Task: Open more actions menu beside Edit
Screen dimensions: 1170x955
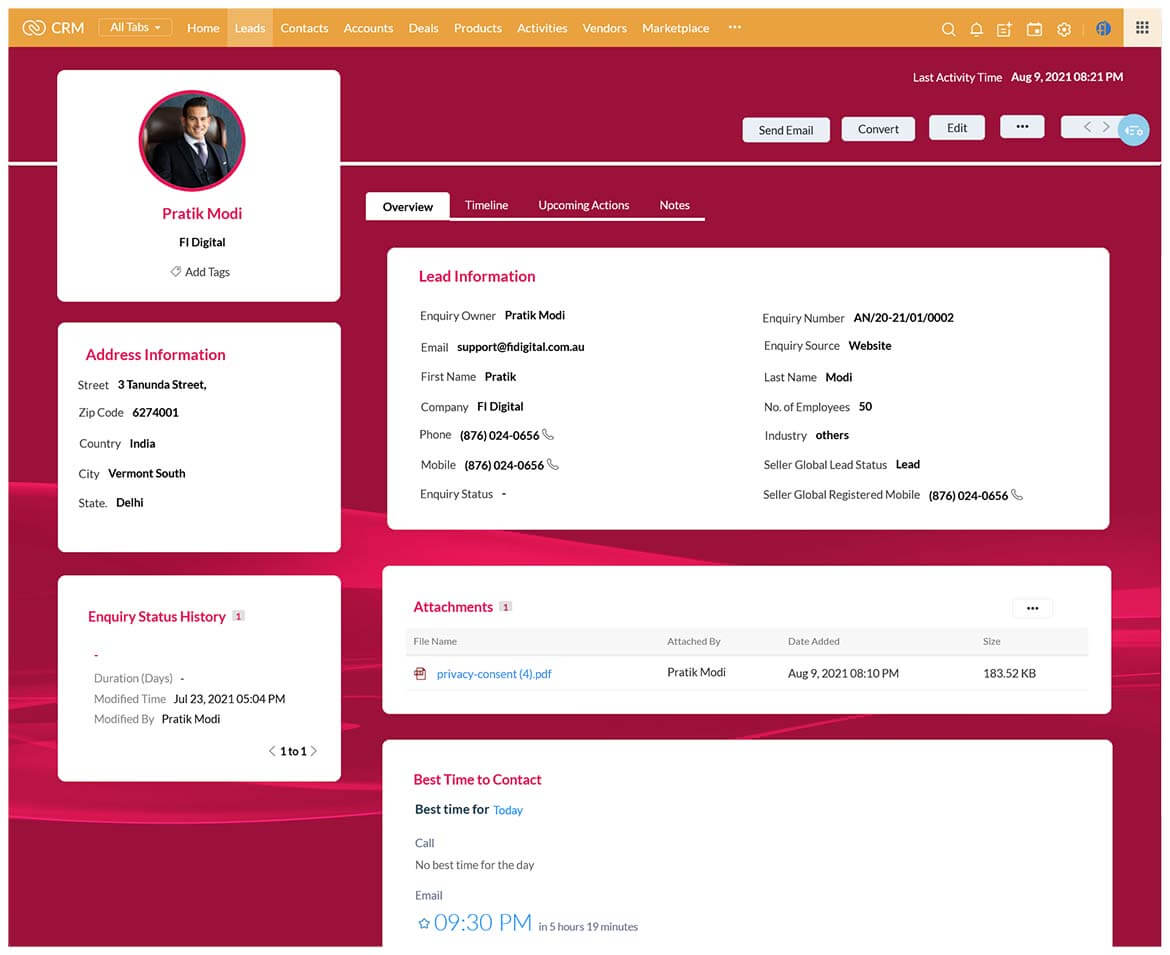Action: pos(1021,127)
